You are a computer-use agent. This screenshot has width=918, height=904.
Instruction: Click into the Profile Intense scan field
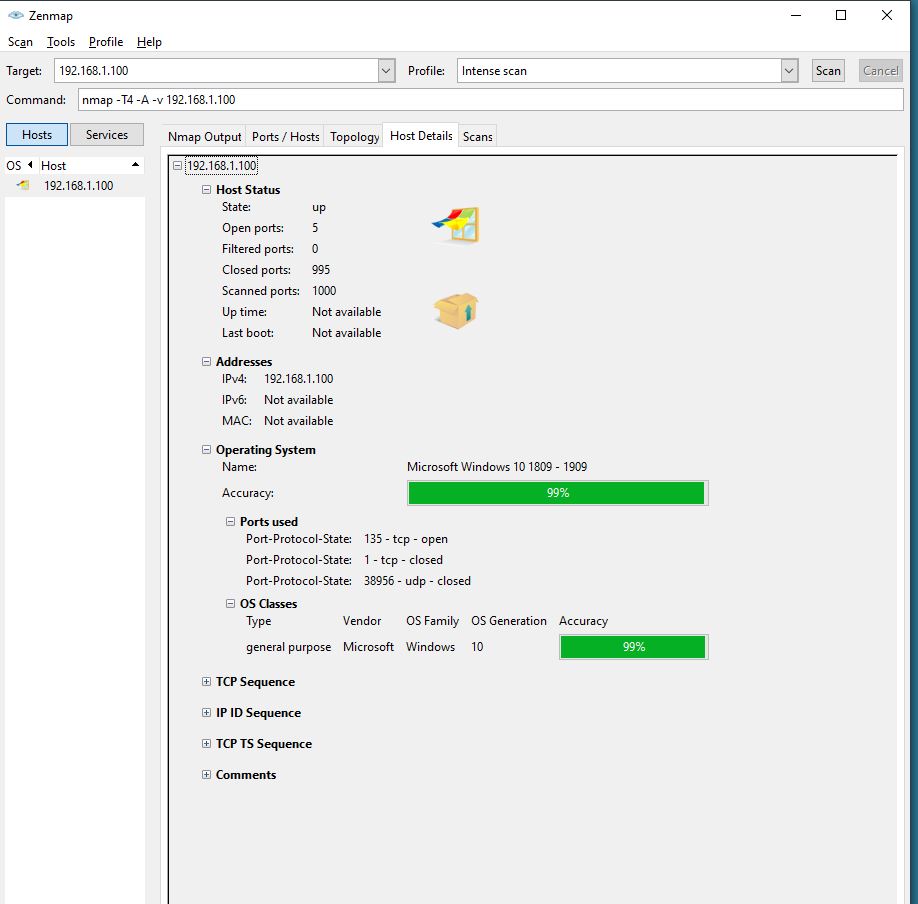619,71
